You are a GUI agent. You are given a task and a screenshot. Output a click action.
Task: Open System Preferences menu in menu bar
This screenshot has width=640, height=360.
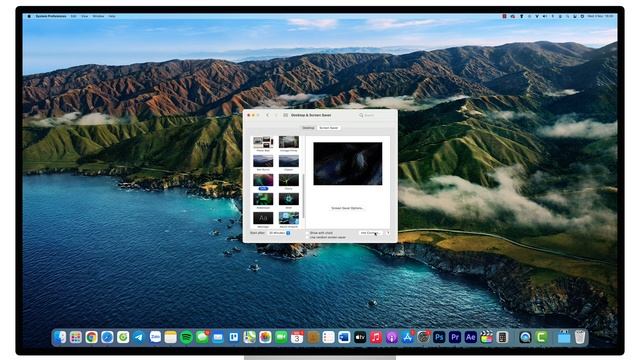tap(51, 16)
